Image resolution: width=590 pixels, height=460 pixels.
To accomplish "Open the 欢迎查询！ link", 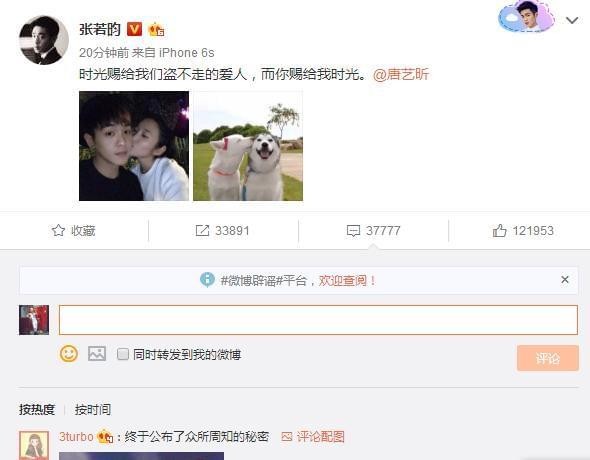I will tap(348, 280).
